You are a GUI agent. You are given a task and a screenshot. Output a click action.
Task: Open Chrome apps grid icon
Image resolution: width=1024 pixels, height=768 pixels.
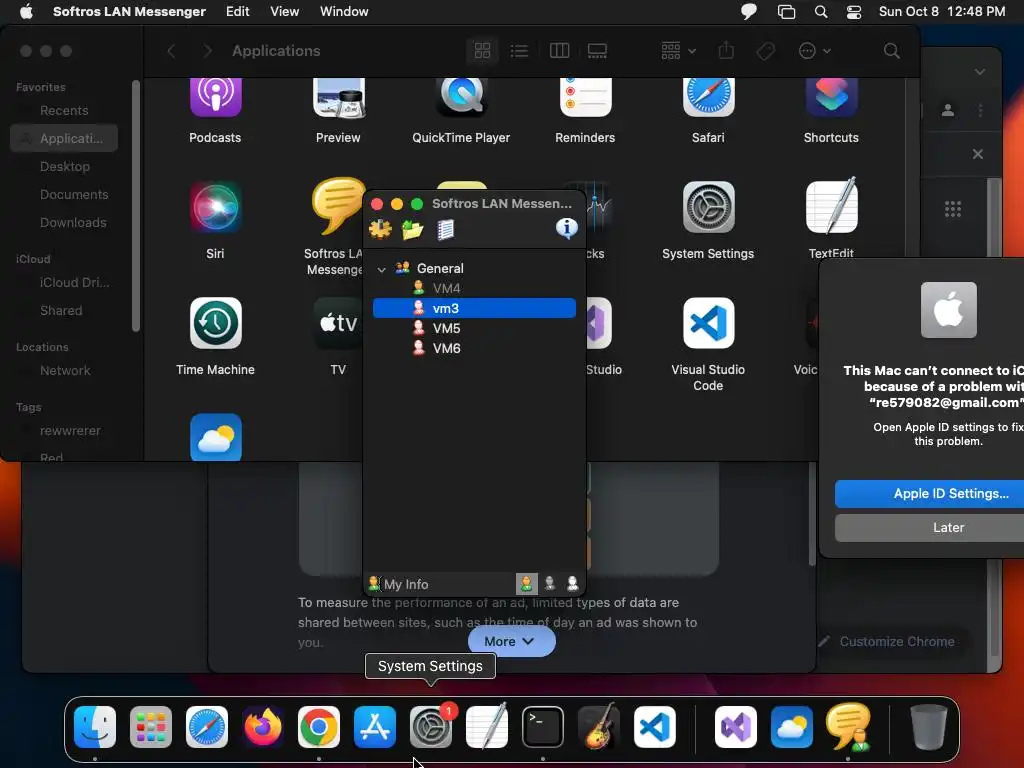pyautogui.click(x=952, y=209)
